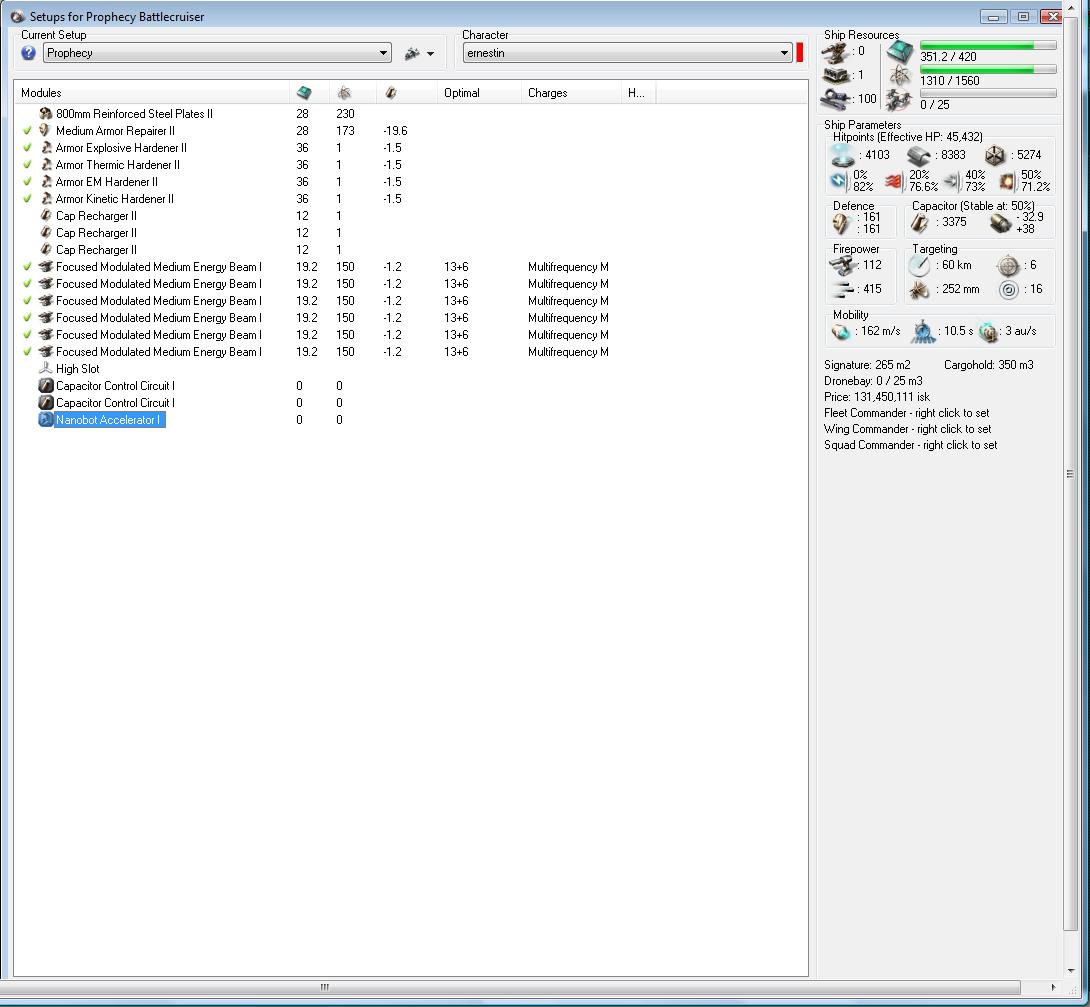Click Wing Commander right click to set
The width and height of the screenshot is (1090, 1007).
(907, 429)
